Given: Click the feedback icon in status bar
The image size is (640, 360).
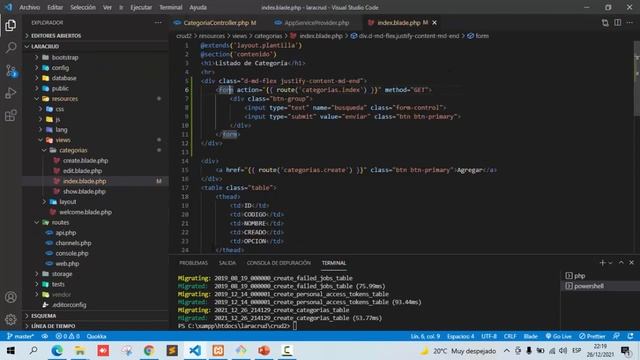Looking at the screenshot, I should click(x=616, y=336).
